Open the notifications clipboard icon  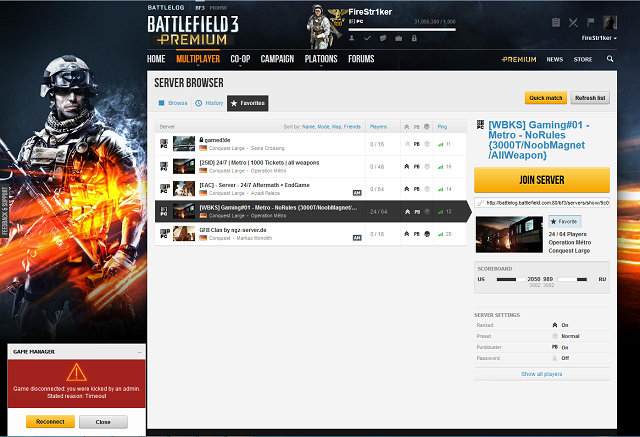pyautogui.click(x=556, y=22)
